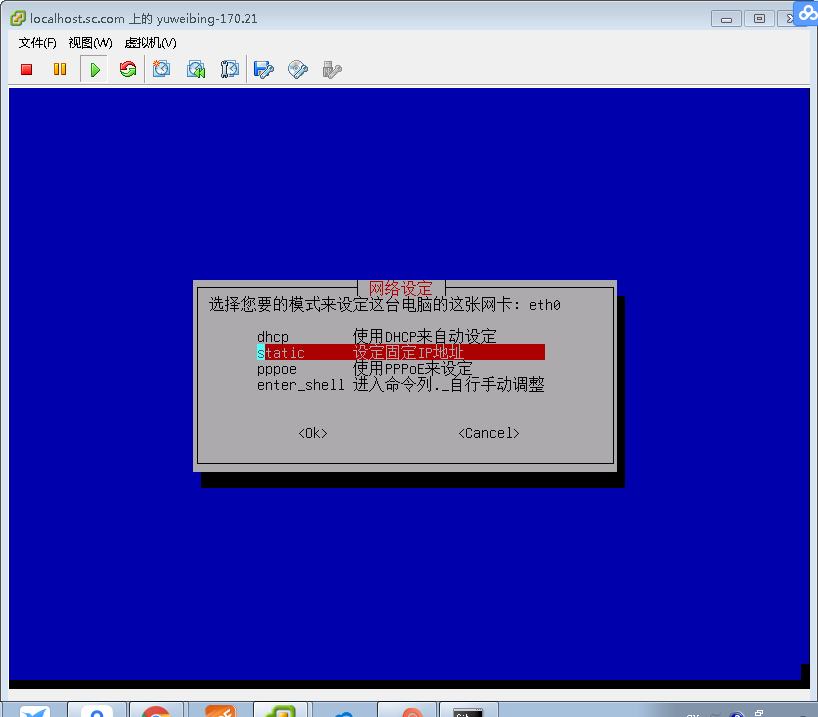Click the <Cancel> button in dialog
818x717 pixels.
coord(489,433)
